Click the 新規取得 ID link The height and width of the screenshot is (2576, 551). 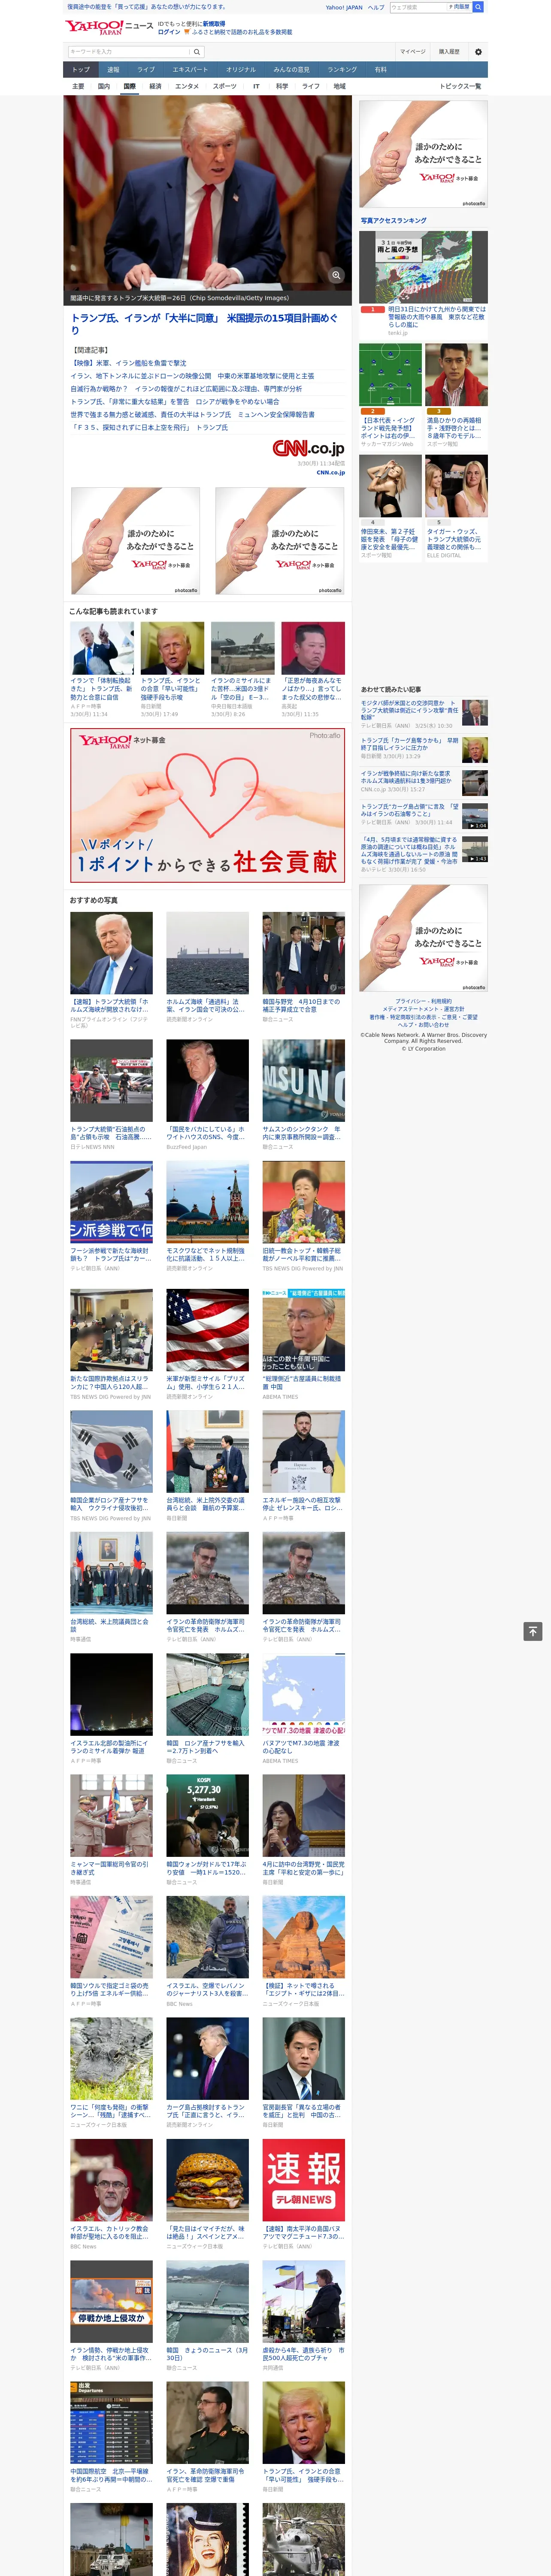pyautogui.click(x=214, y=24)
